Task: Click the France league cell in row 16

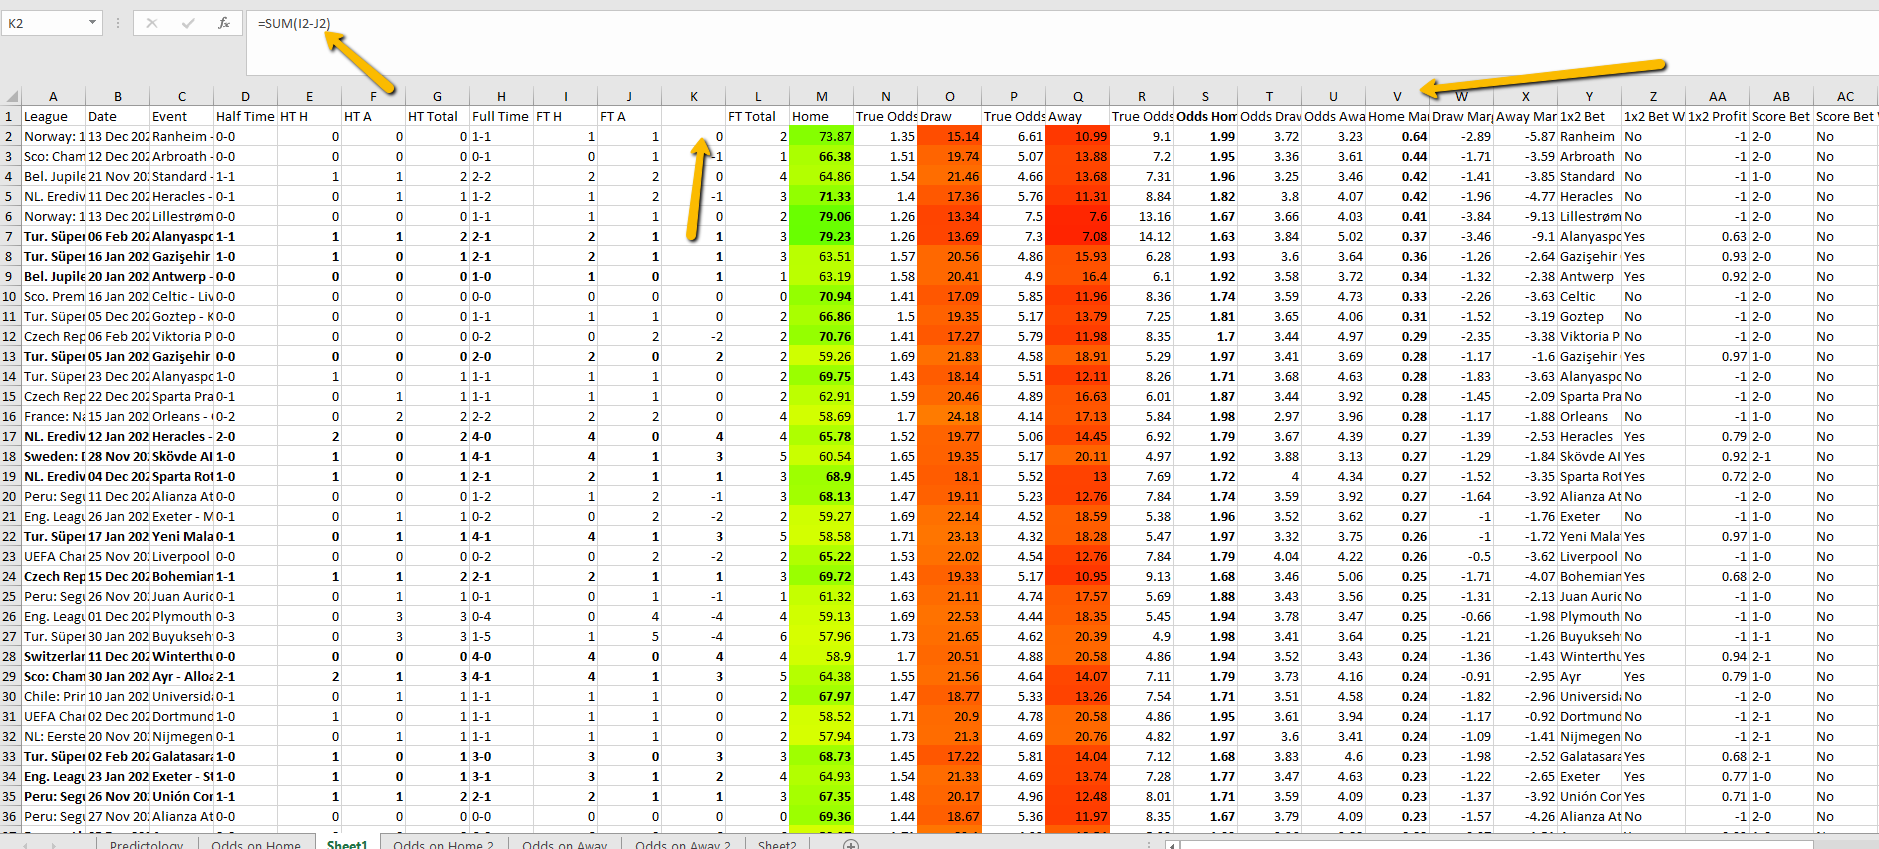Action: 54,416
